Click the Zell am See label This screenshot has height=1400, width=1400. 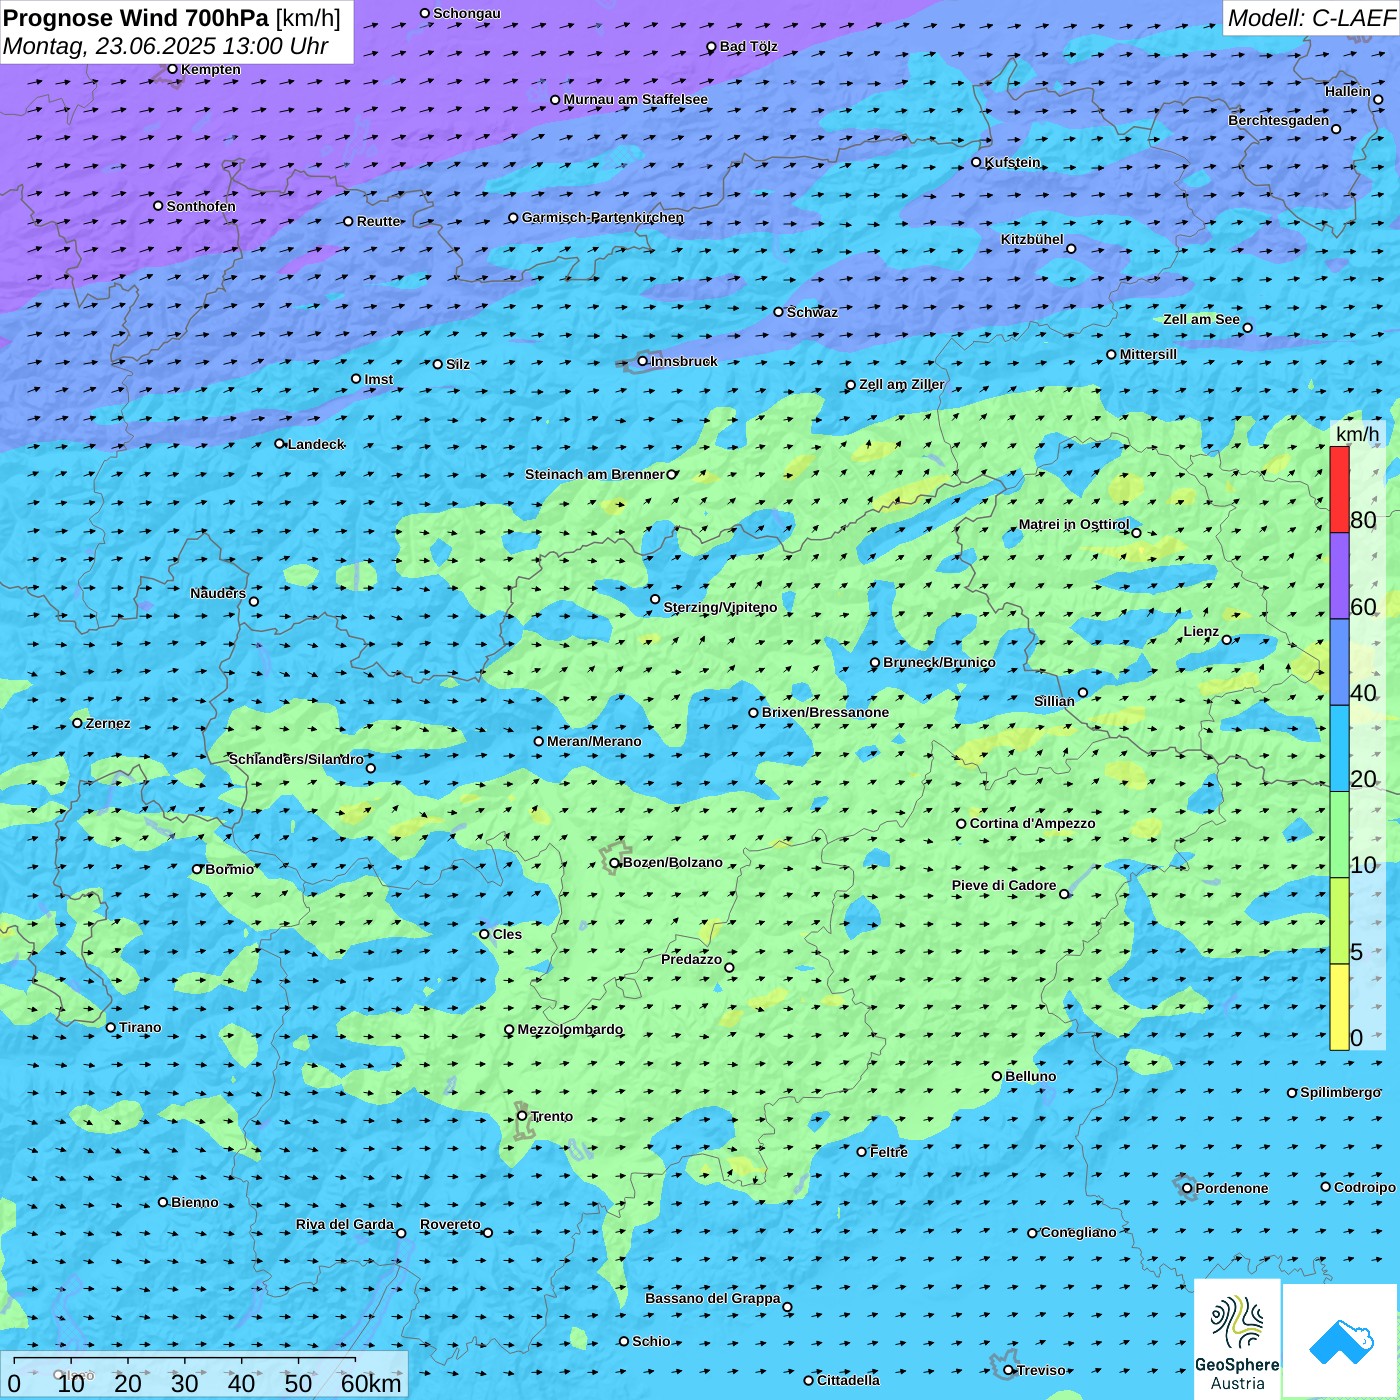[x=1201, y=319]
